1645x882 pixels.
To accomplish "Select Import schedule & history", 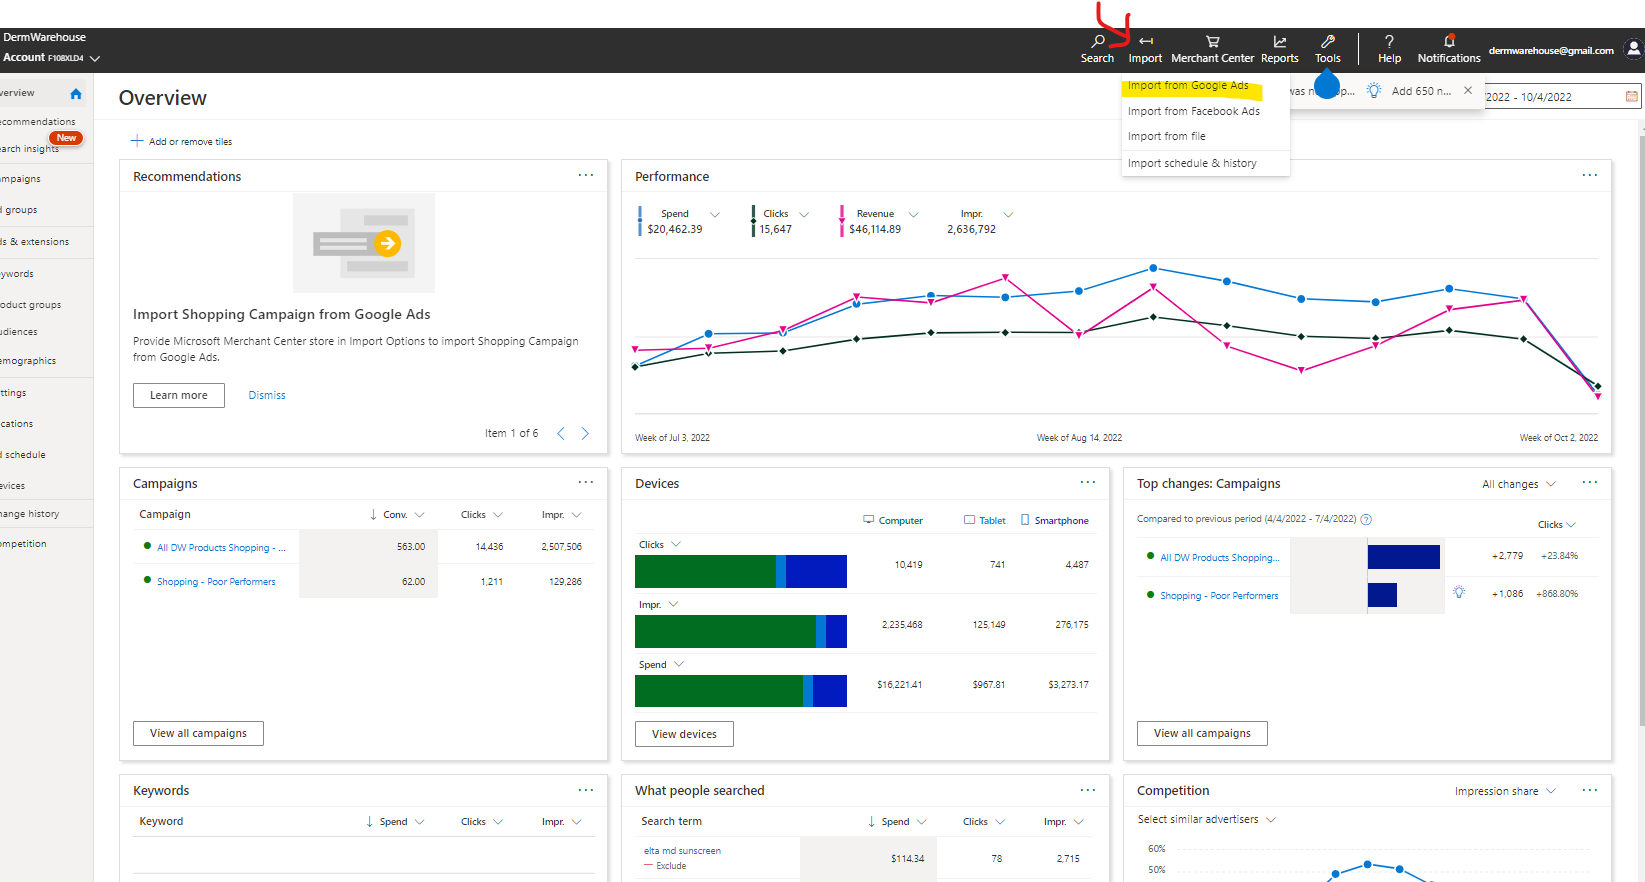I will point(1192,163).
